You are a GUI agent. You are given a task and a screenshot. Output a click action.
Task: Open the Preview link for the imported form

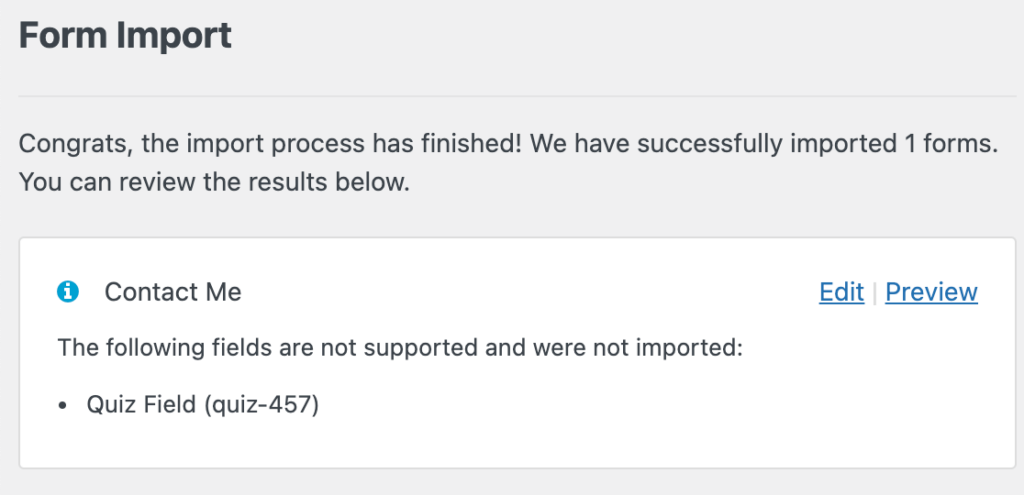point(931,292)
